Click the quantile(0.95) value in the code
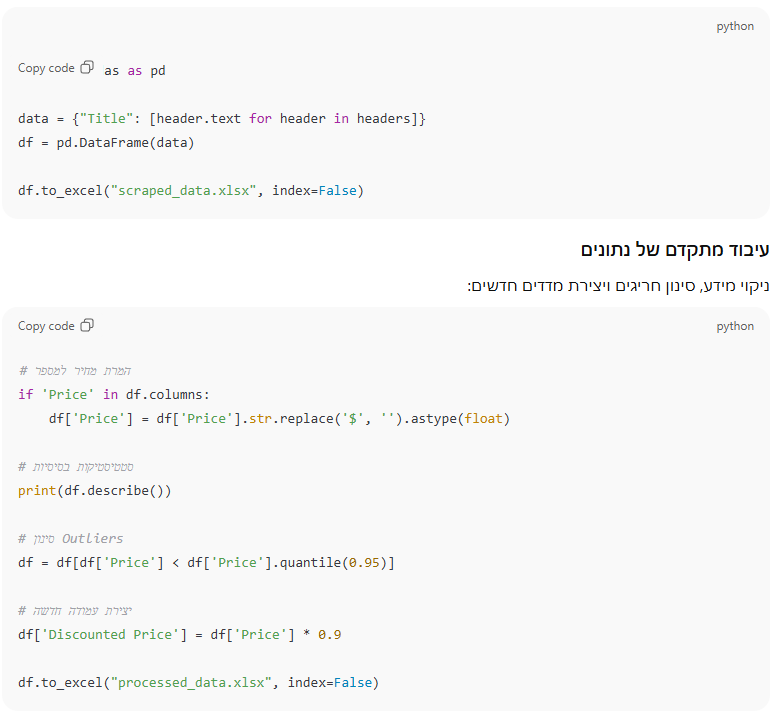 341,562
